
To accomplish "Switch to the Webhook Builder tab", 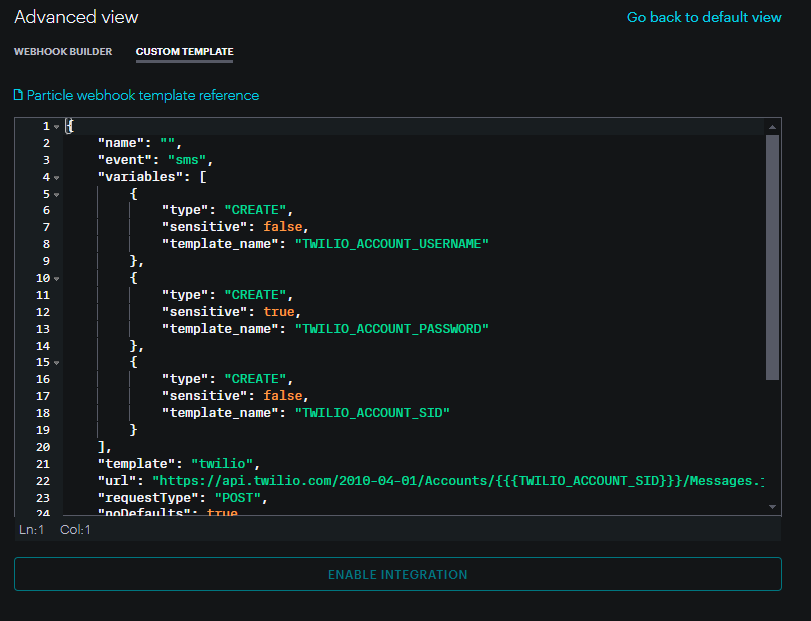I will tap(63, 52).
